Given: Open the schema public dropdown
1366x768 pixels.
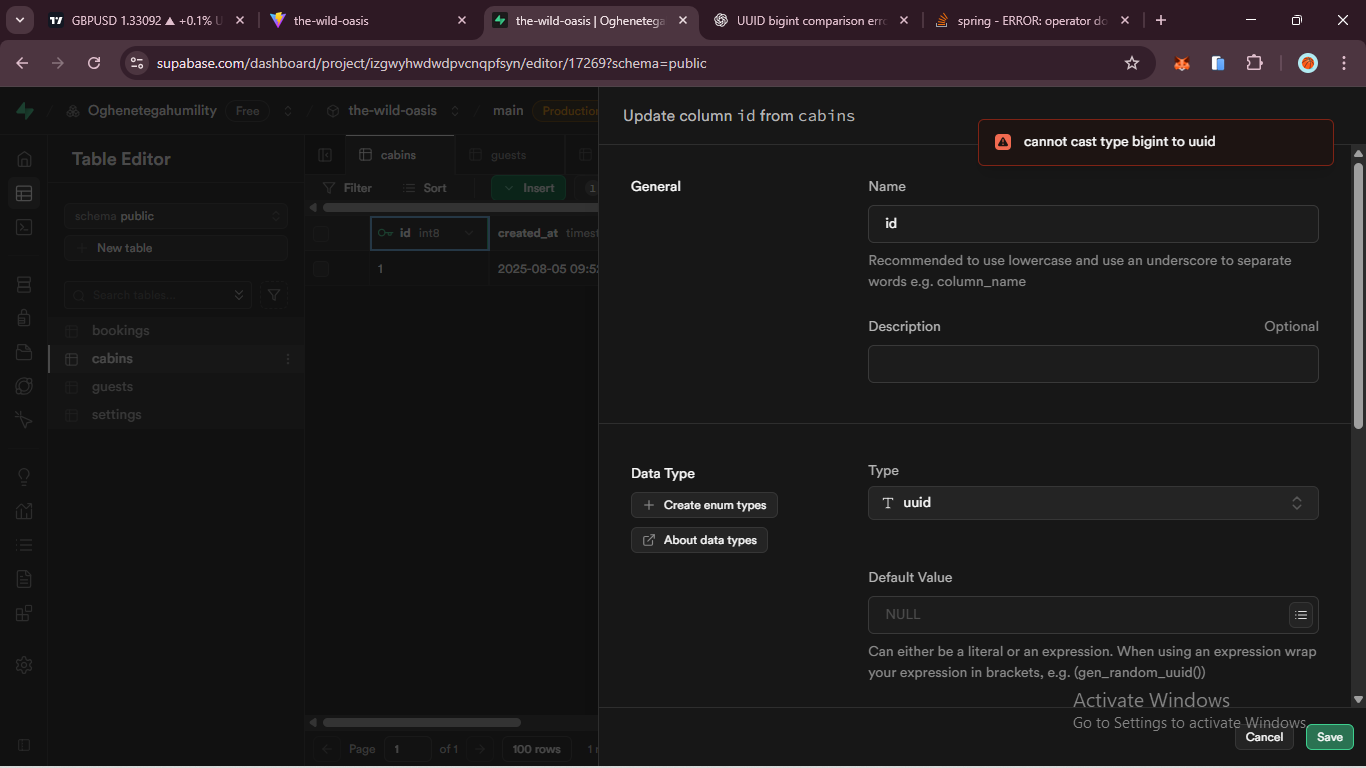Looking at the screenshot, I should (176, 216).
